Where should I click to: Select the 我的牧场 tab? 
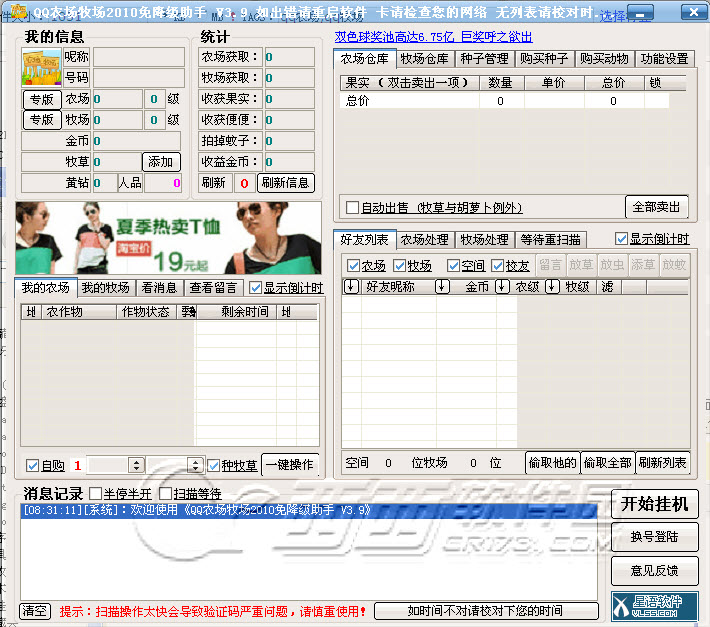click(x=105, y=288)
